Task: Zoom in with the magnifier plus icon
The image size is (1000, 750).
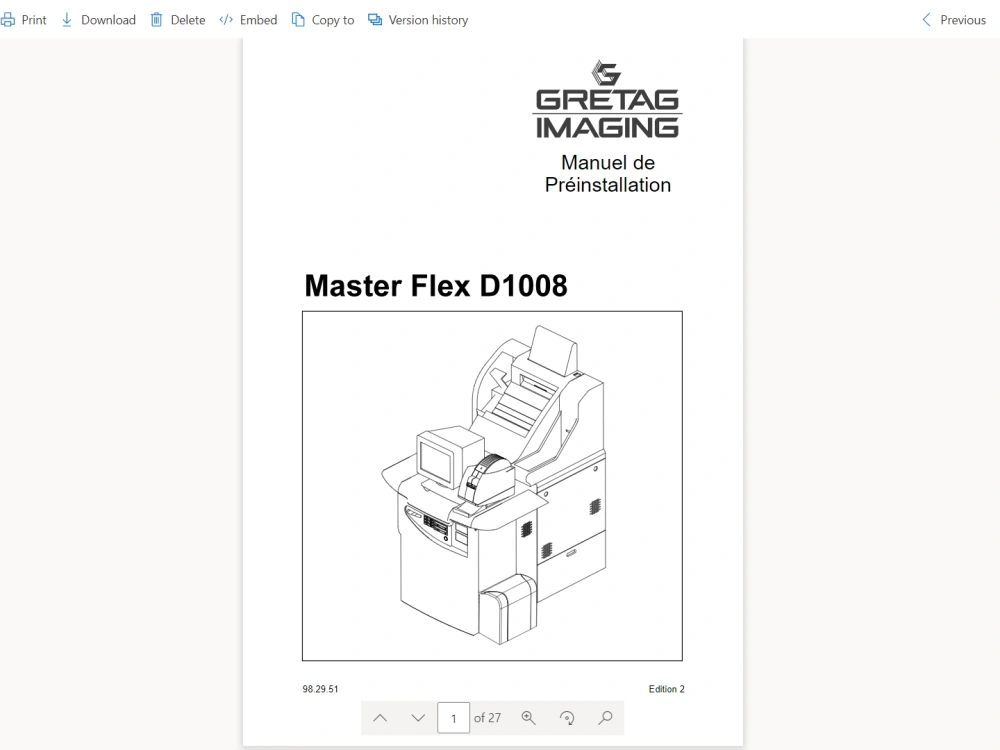Action: pyautogui.click(x=529, y=718)
